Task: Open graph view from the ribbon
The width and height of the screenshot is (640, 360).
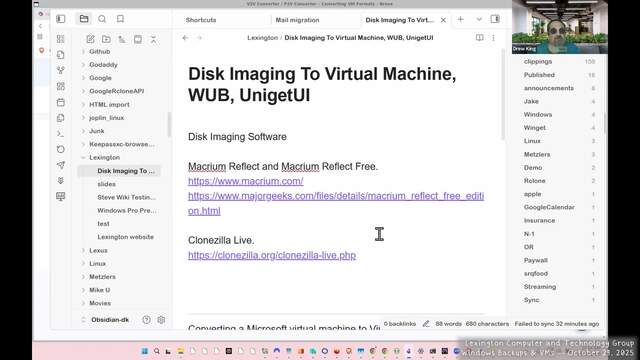Action: coord(61,70)
